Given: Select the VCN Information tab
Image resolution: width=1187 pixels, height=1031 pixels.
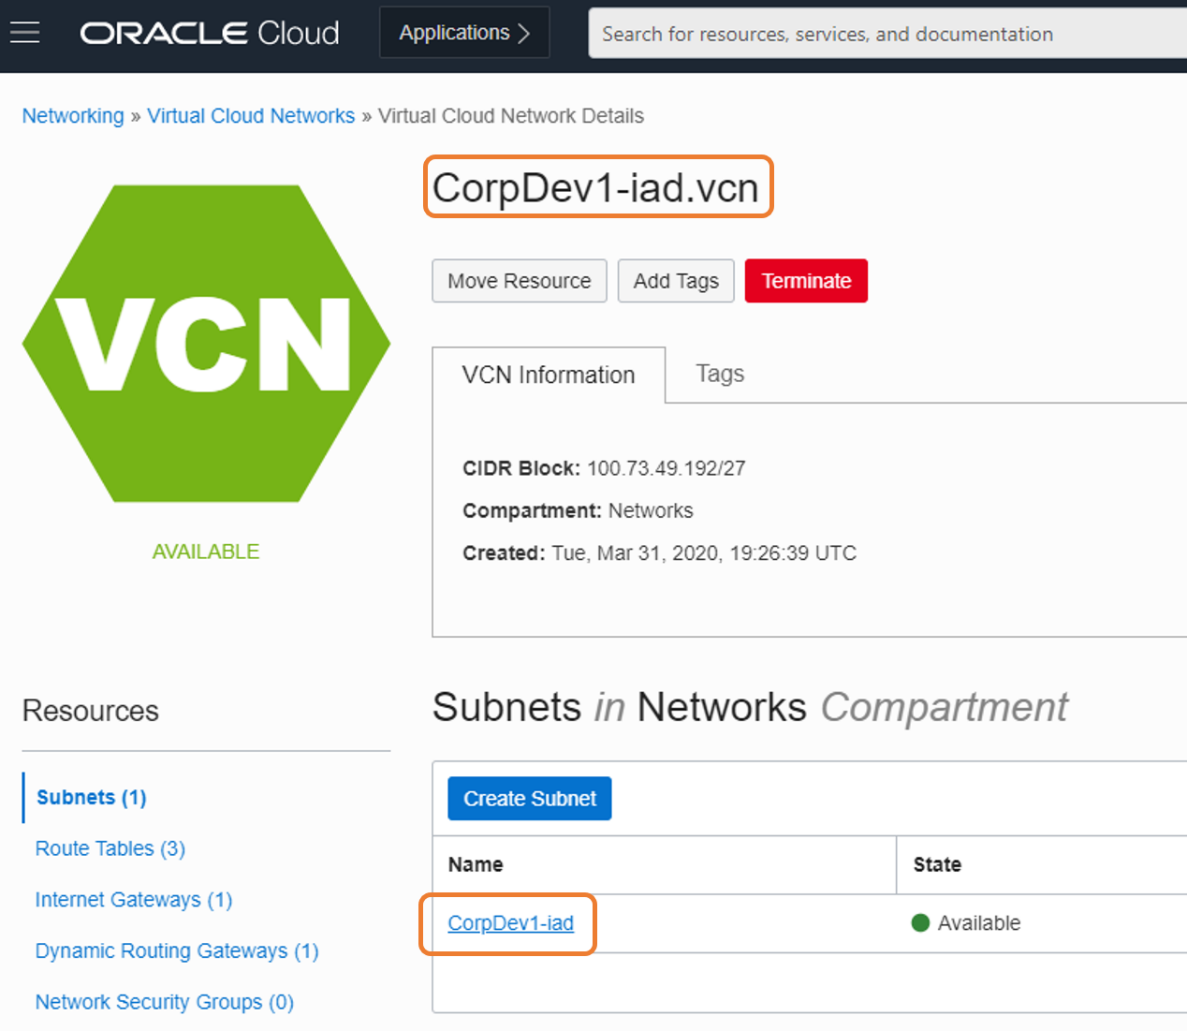Looking at the screenshot, I should [x=549, y=375].
